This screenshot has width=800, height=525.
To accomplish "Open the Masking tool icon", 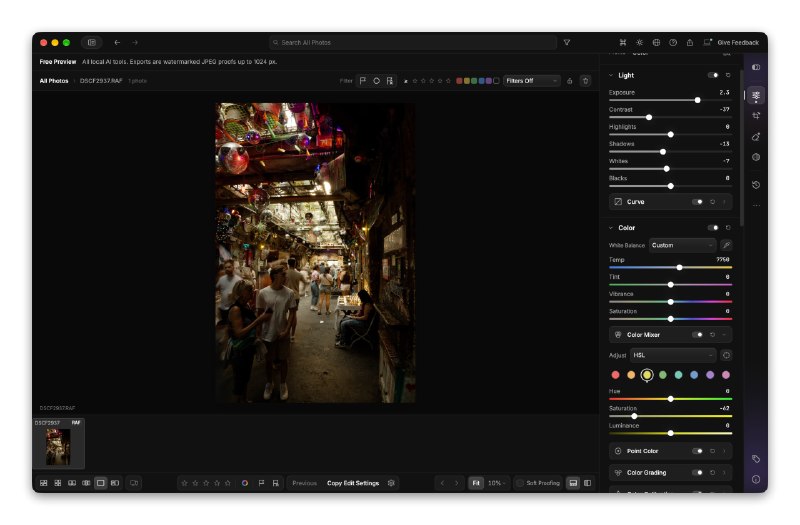I will coord(756,157).
